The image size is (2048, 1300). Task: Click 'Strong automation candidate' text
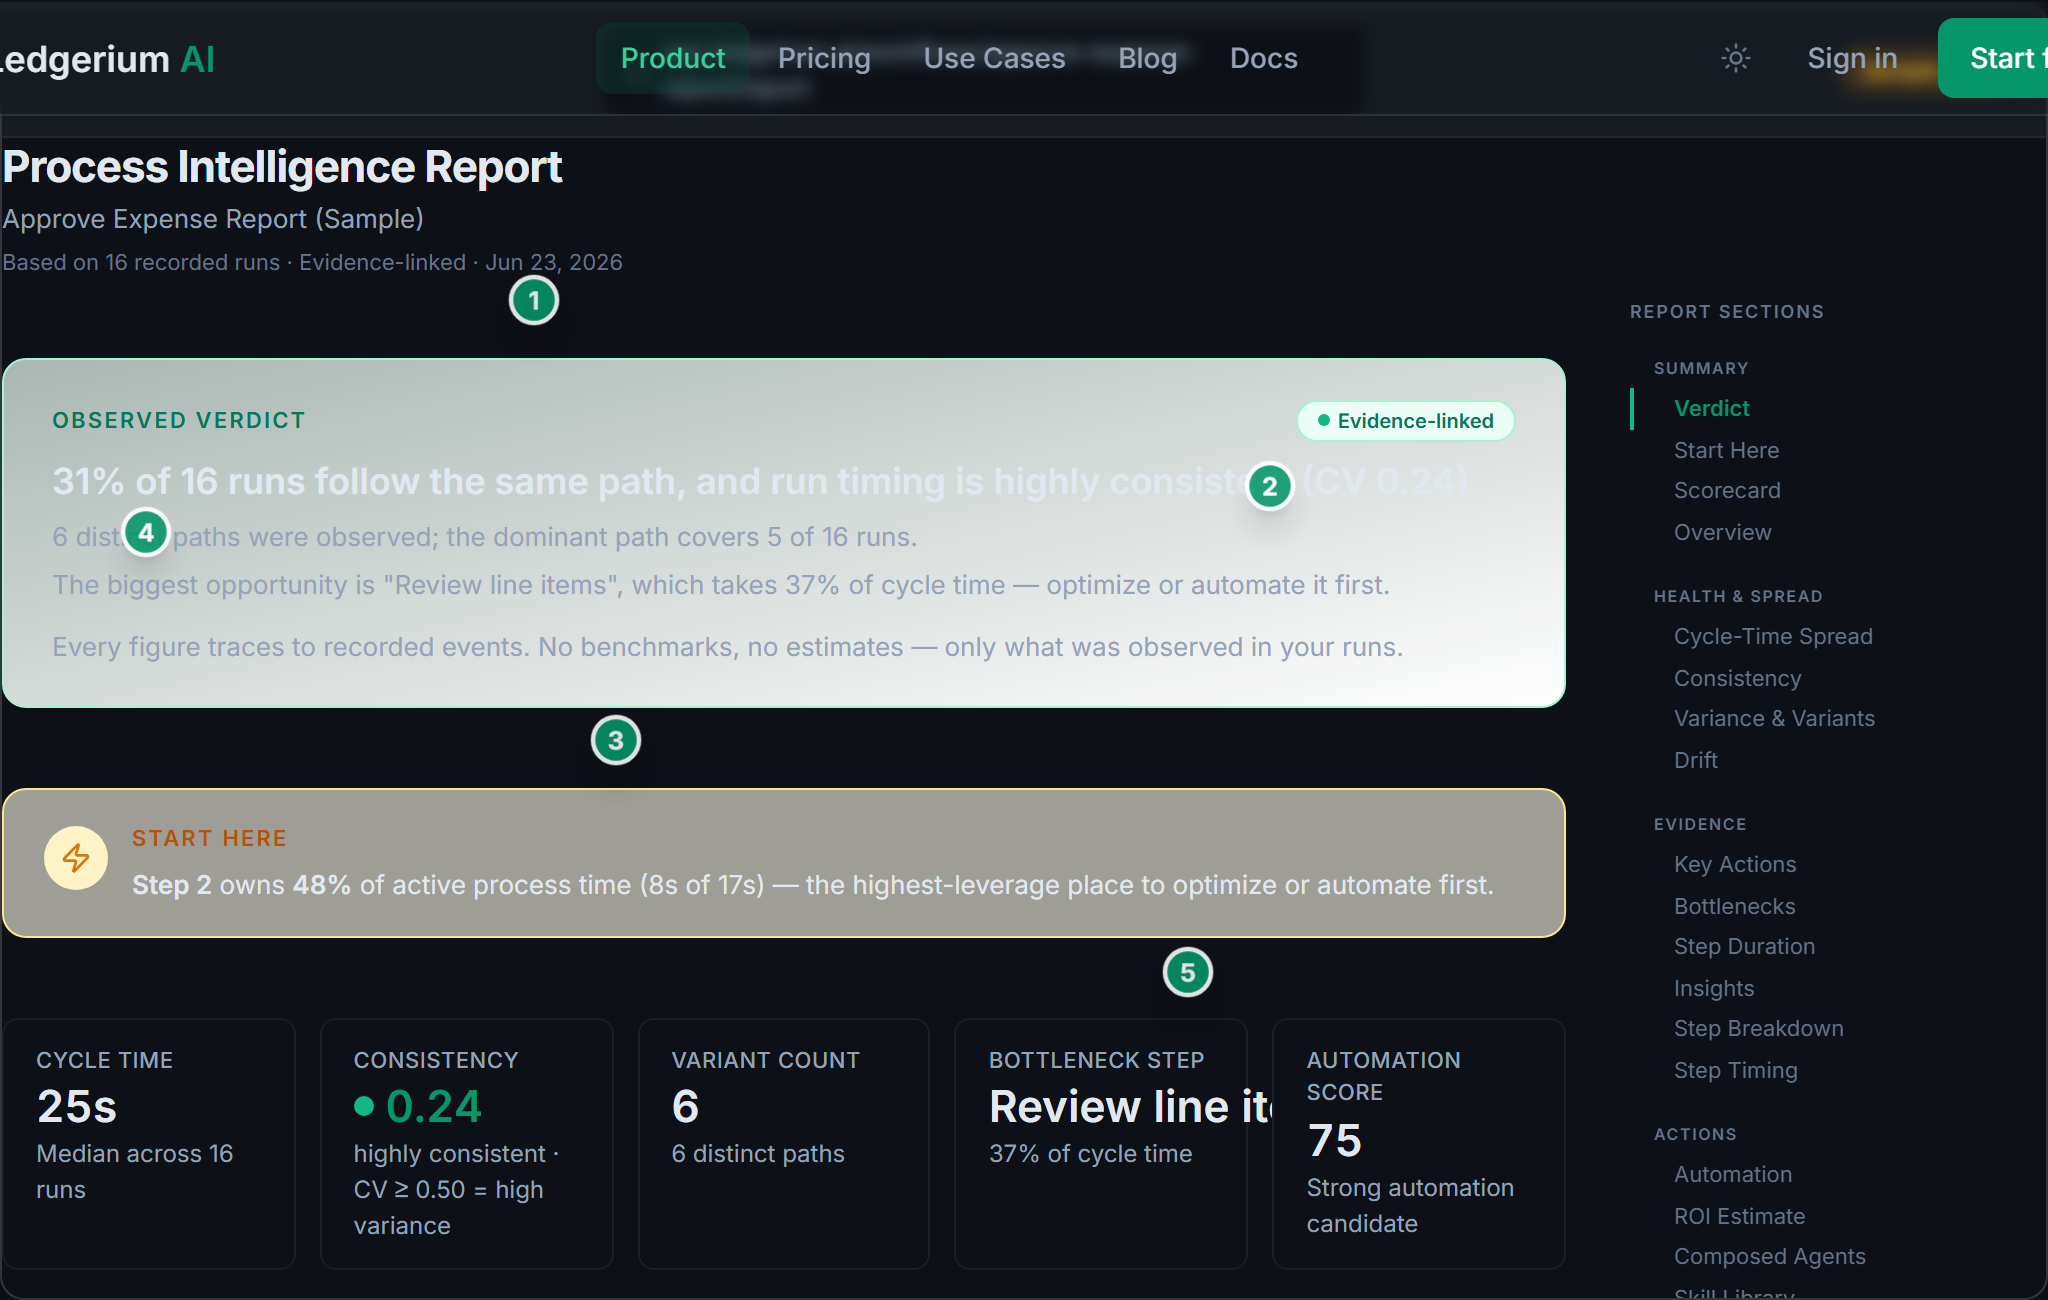(1410, 1206)
